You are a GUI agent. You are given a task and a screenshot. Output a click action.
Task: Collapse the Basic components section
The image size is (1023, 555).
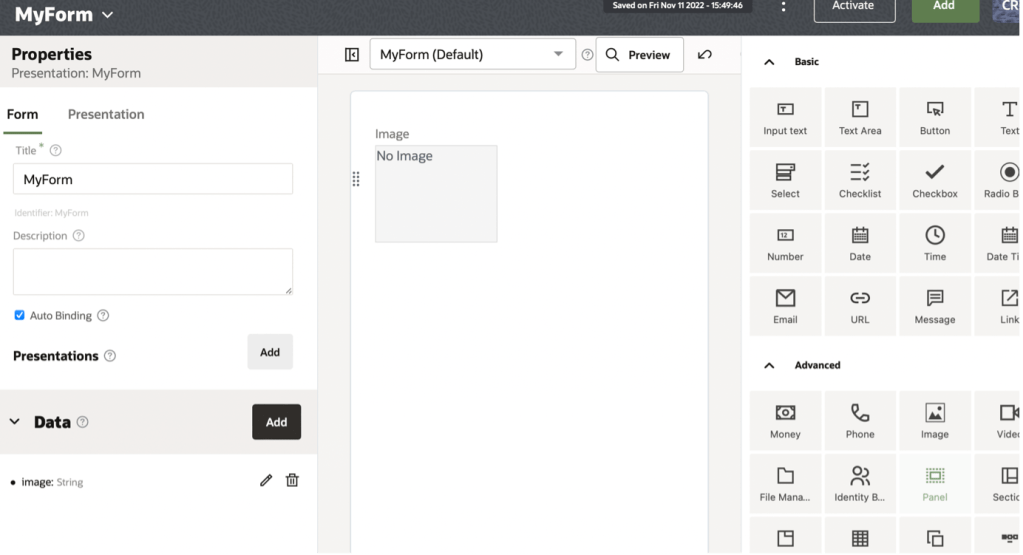click(x=769, y=62)
